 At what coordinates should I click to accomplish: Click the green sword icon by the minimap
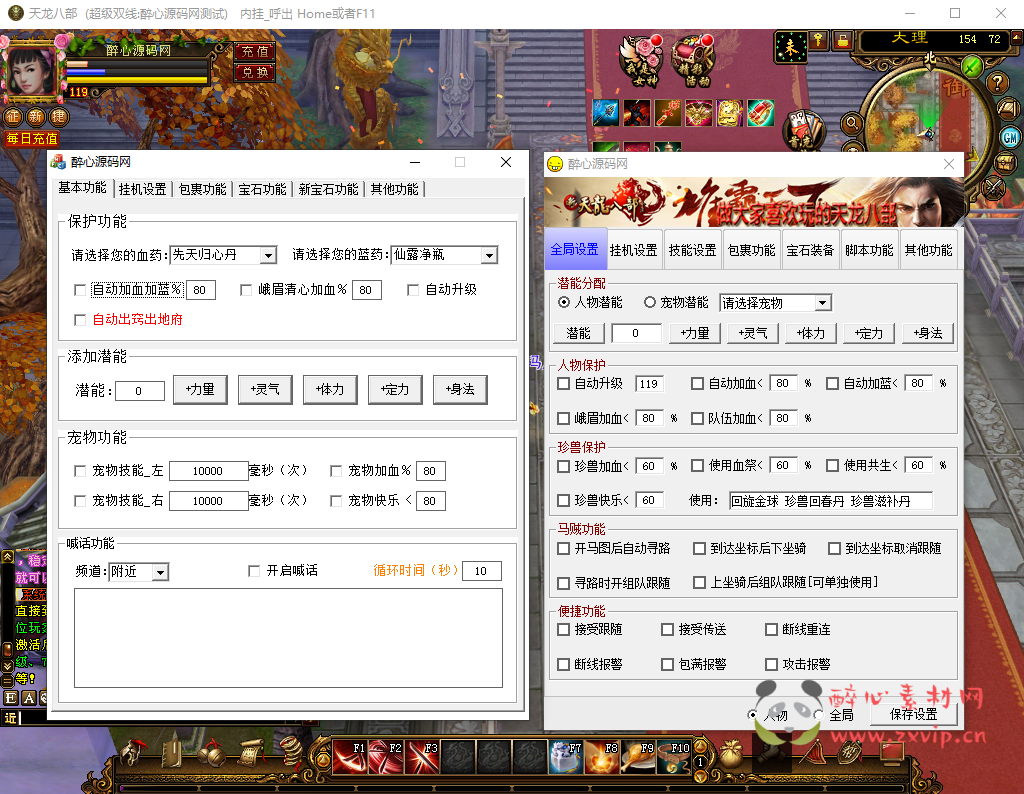[972, 66]
